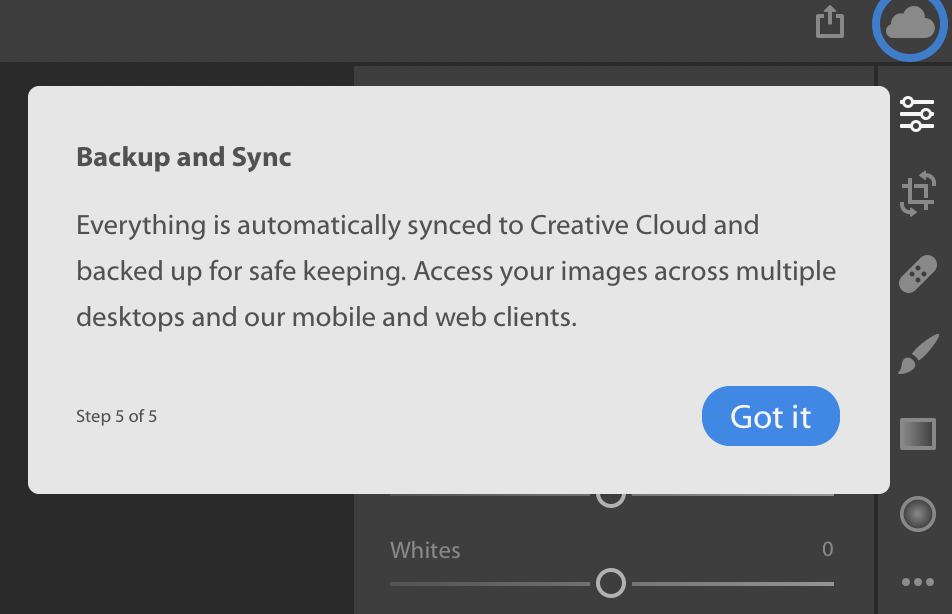Click the Got it button
Viewport: 952px width, 614px height.
click(x=770, y=416)
